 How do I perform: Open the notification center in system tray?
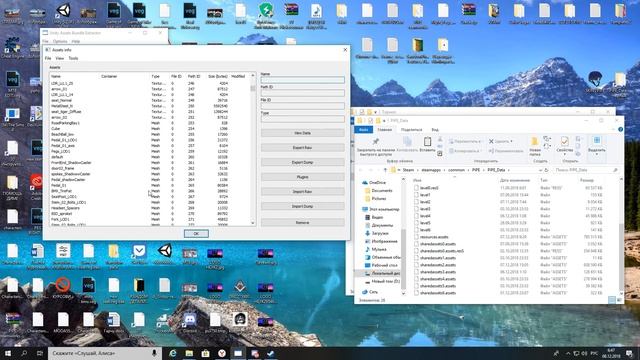[629, 353]
